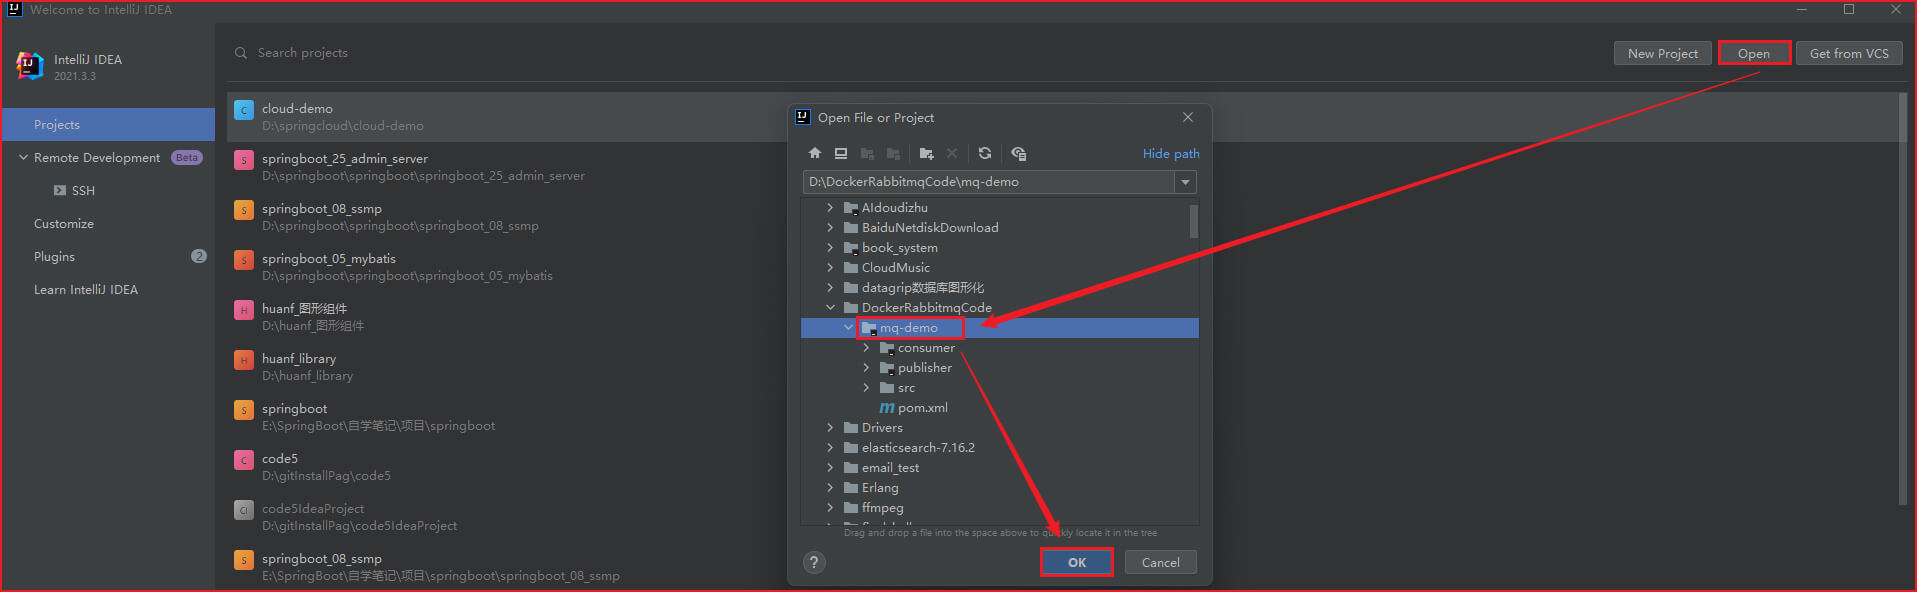1917x592 pixels.
Task: Expand the CloudMusic folder
Action: click(830, 268)
